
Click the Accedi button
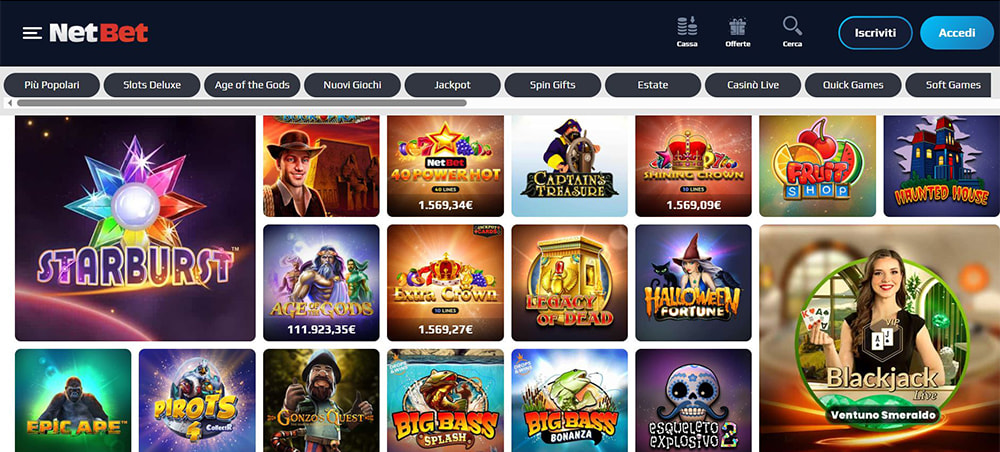(957, 33)
